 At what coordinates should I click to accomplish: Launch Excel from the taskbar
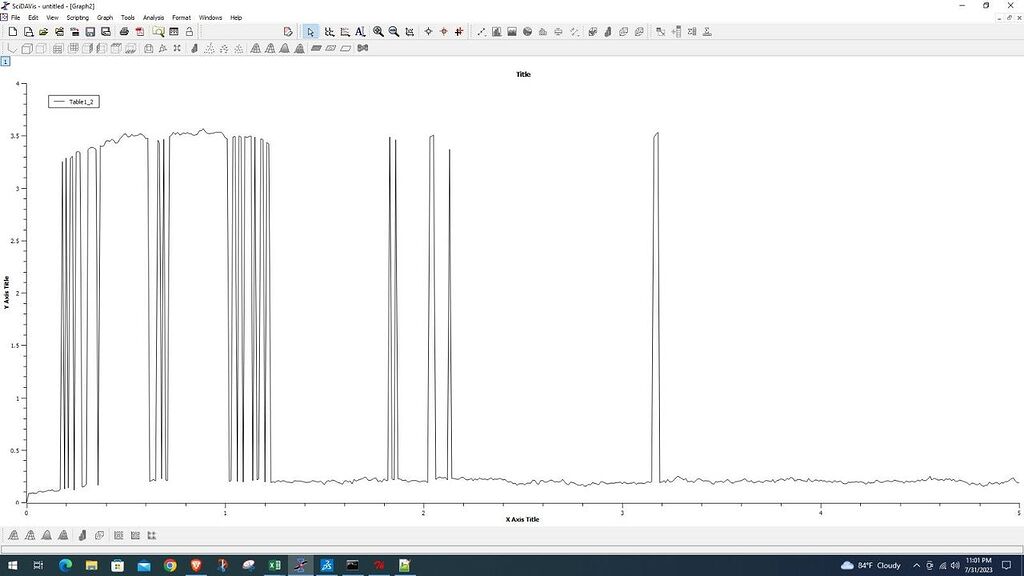click(x=273, y=565)
